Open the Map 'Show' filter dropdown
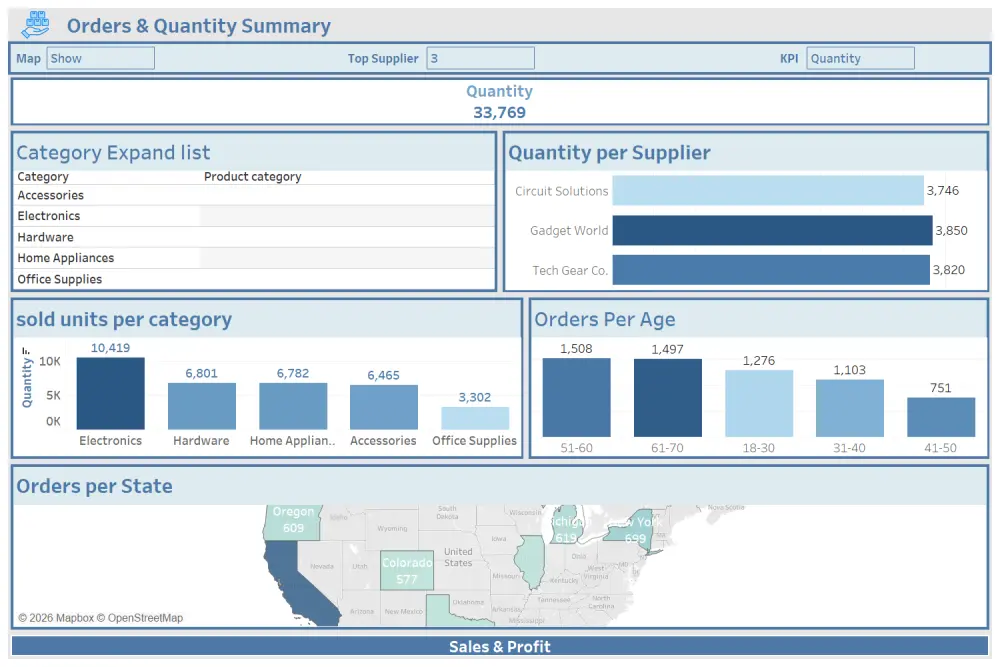The image size is (1000, 667). 100,58
